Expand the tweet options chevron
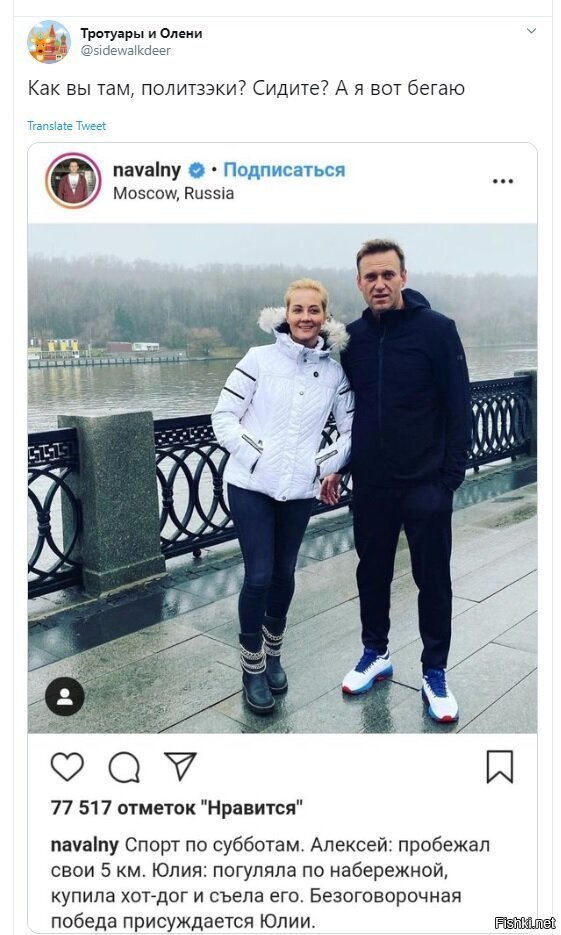The height and width of the screenshot is (935, 561). 531,30
